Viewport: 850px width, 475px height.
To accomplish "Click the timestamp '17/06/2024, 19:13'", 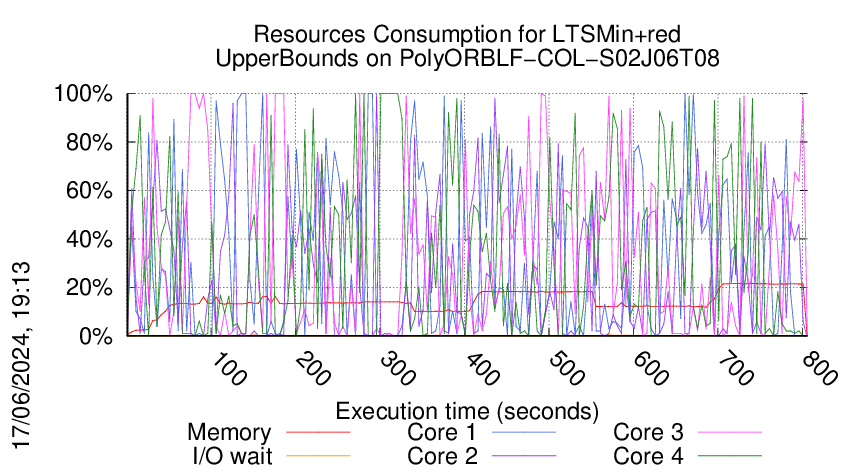I will point(21,356).
